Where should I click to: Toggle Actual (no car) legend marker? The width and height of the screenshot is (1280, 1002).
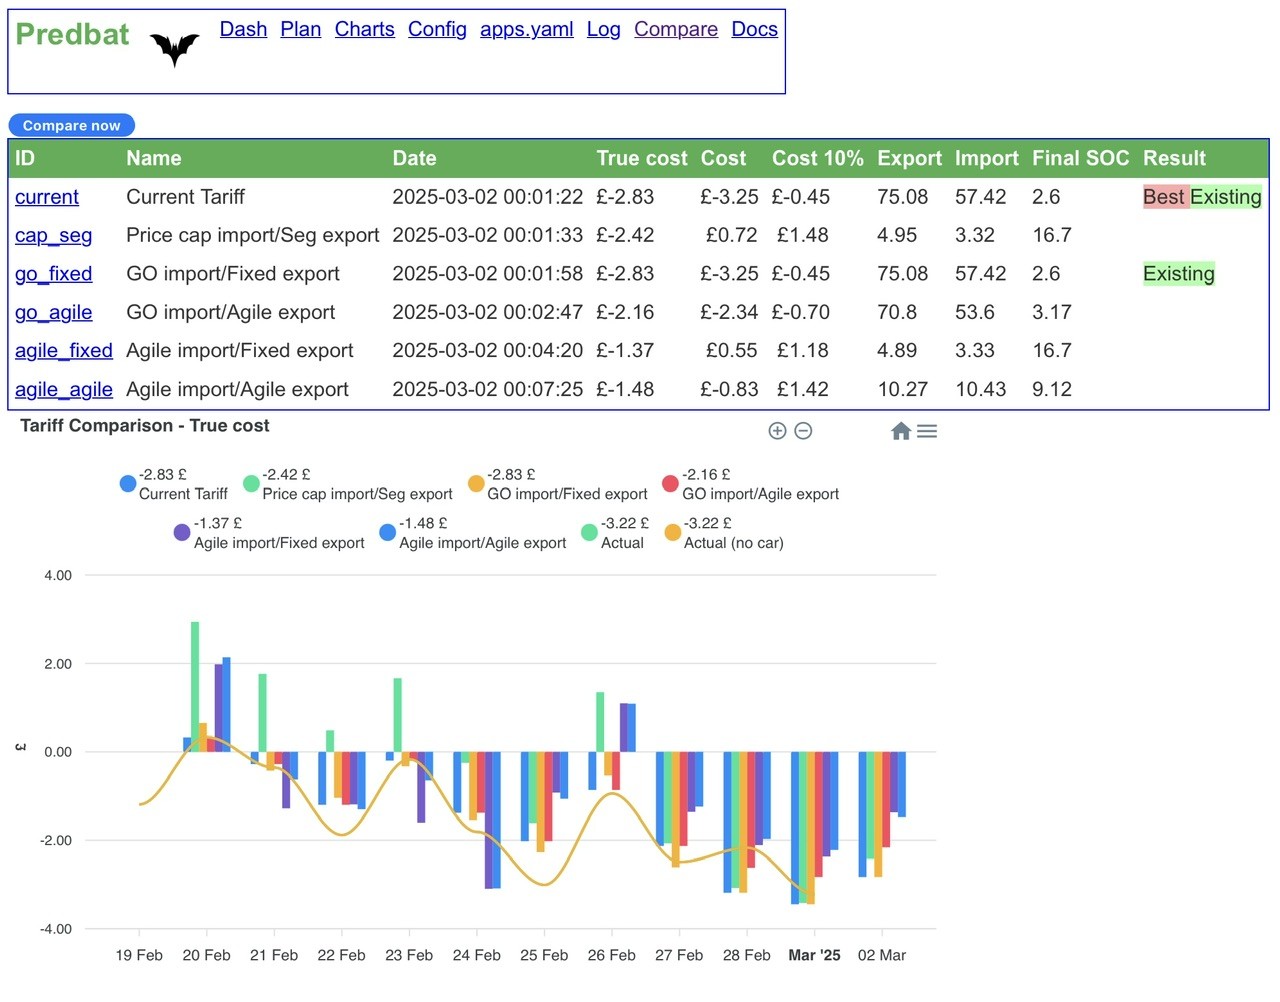tap(673, 533)
